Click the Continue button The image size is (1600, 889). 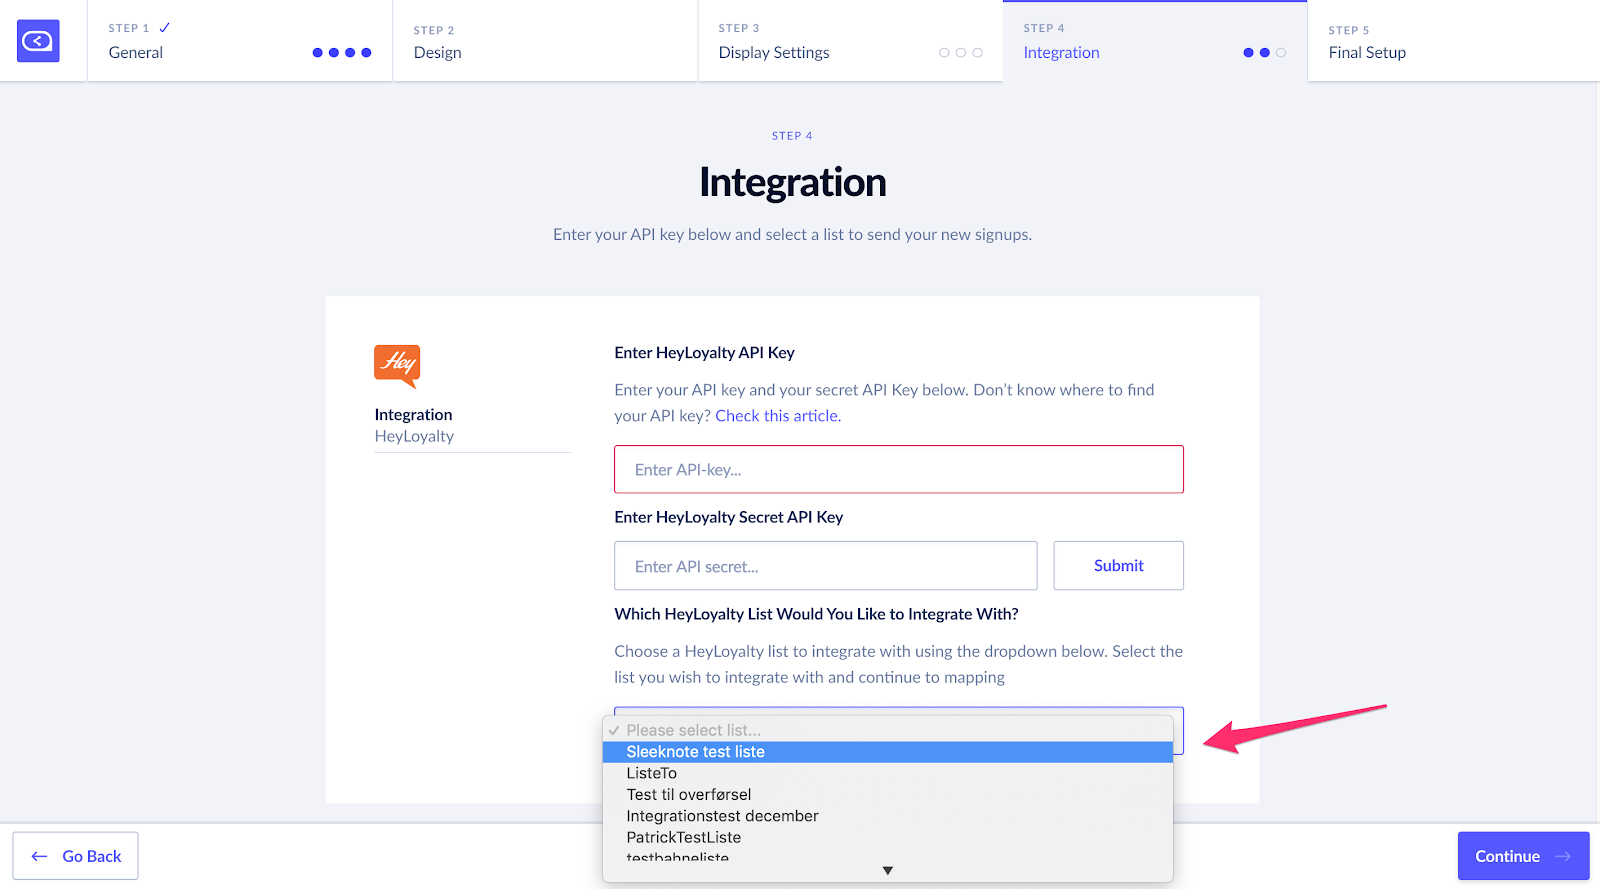pyautogui.click(x=1523, y=856)
